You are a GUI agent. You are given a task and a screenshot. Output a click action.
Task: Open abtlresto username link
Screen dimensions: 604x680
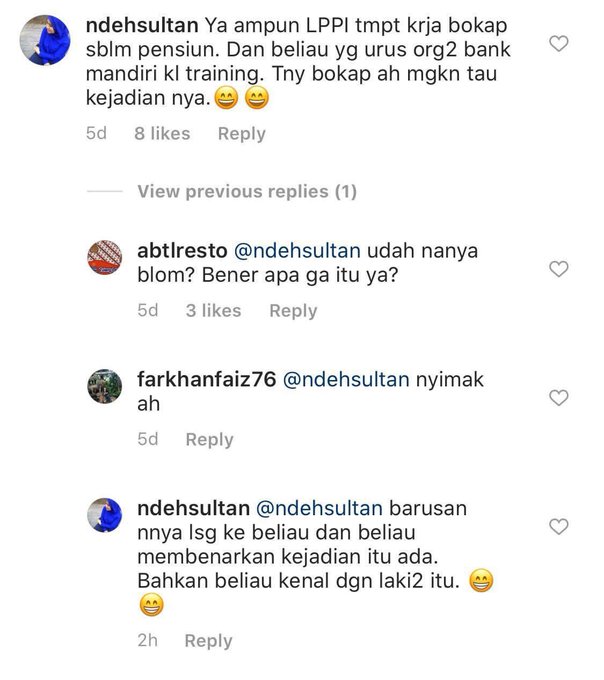[x=182, y=251]
